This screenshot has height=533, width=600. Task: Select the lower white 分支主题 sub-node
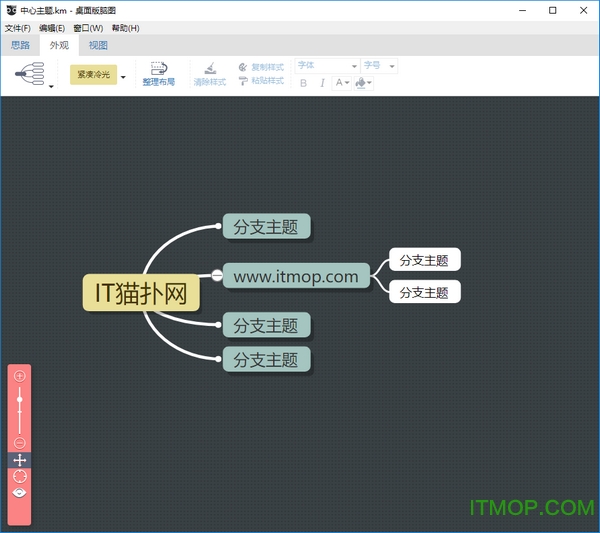tap(425, 292)
